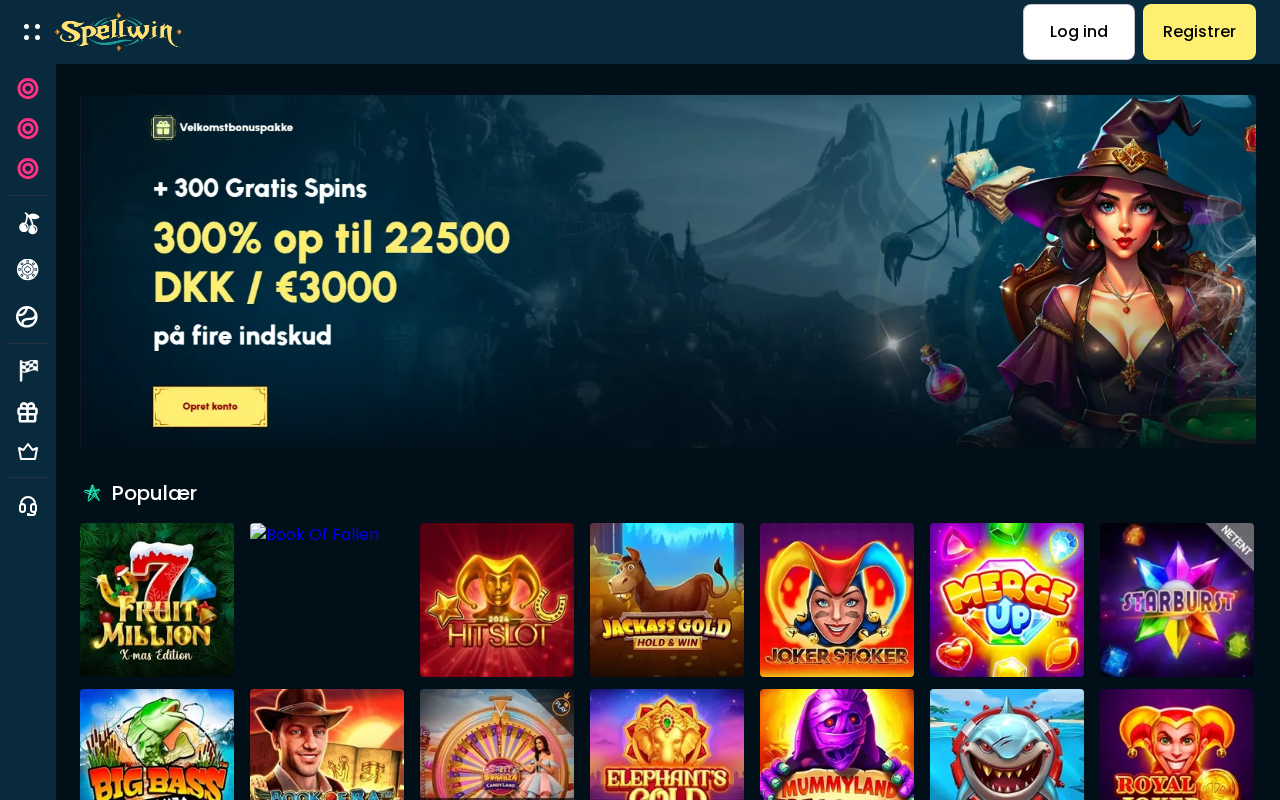Click the Opret konto banner button
1280x800 pixels.
click(x=210, y=407)
